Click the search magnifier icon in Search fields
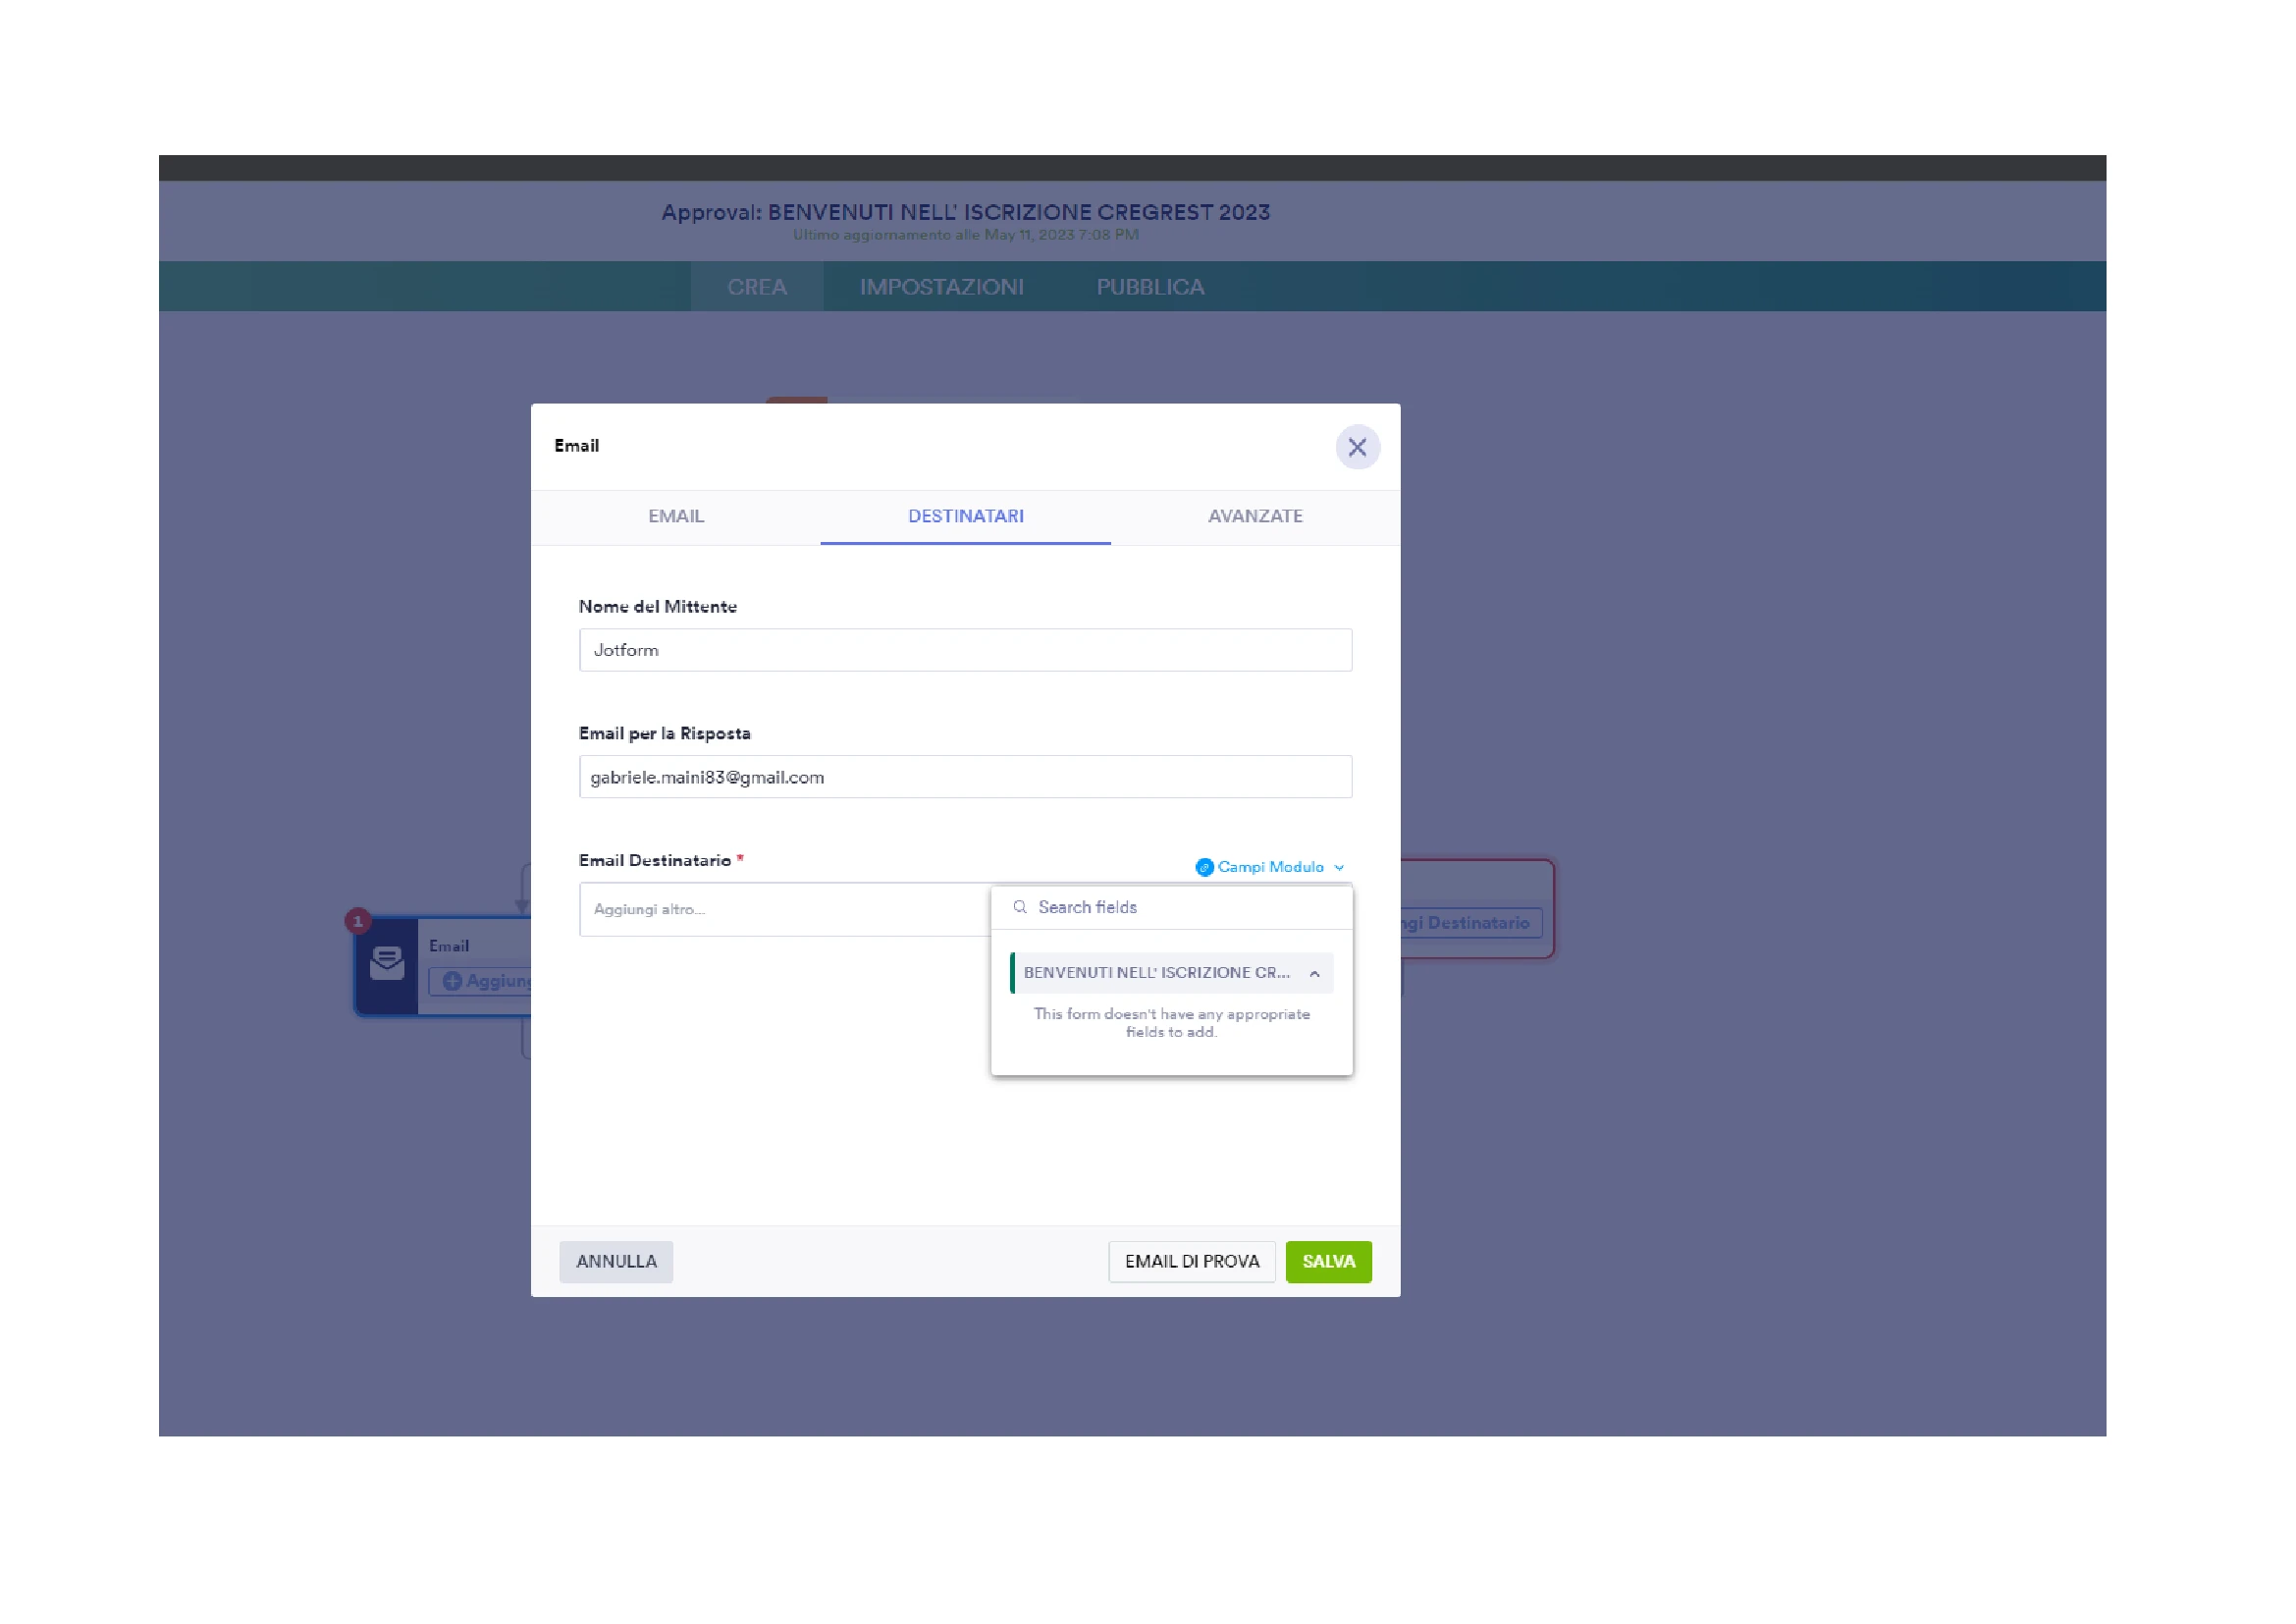 pyautogui.click(x=1021, y=906)
